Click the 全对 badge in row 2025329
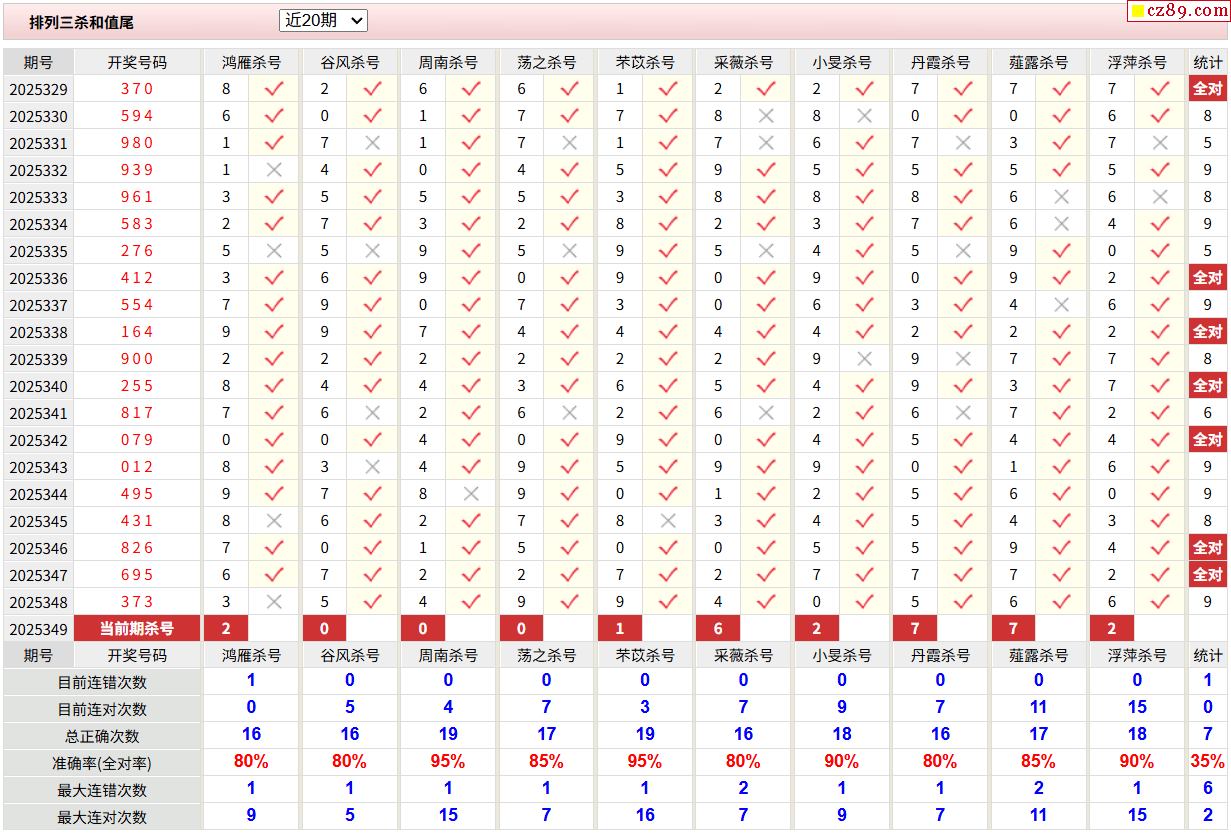Screen dimensions: 1231x833 pos(1207,89)
